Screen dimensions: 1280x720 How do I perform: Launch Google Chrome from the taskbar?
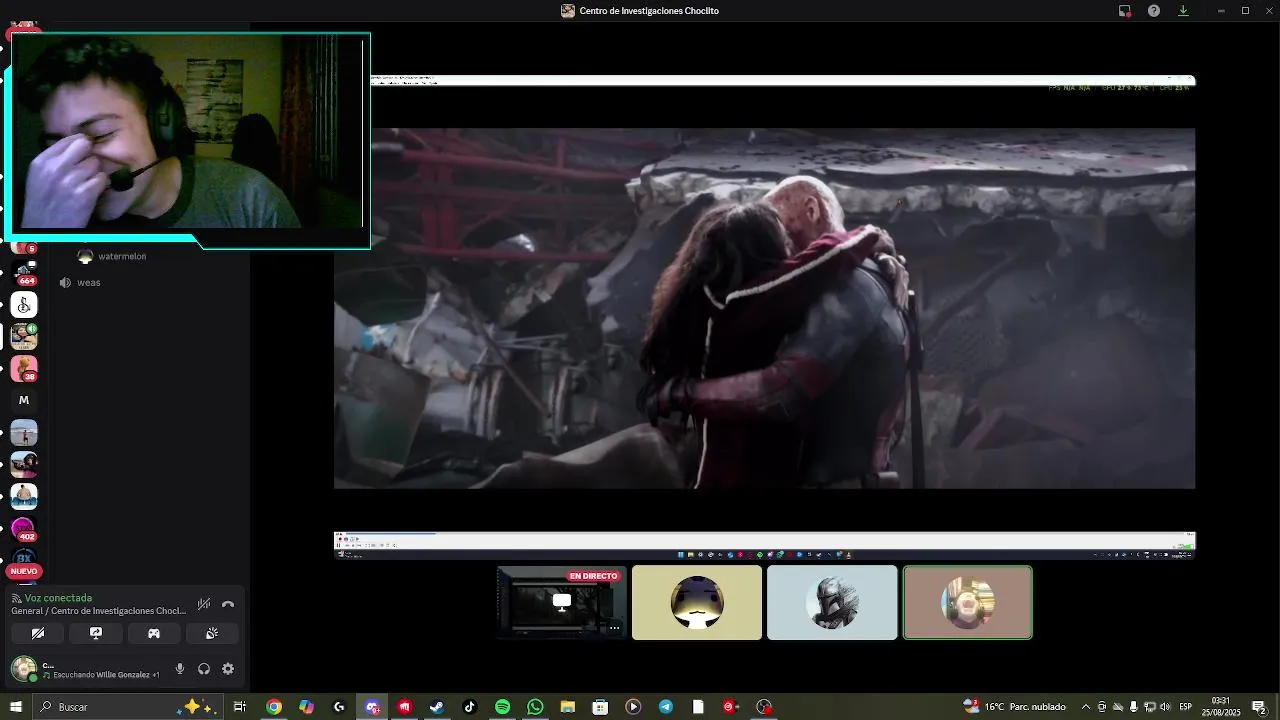[x=273, y=707]
